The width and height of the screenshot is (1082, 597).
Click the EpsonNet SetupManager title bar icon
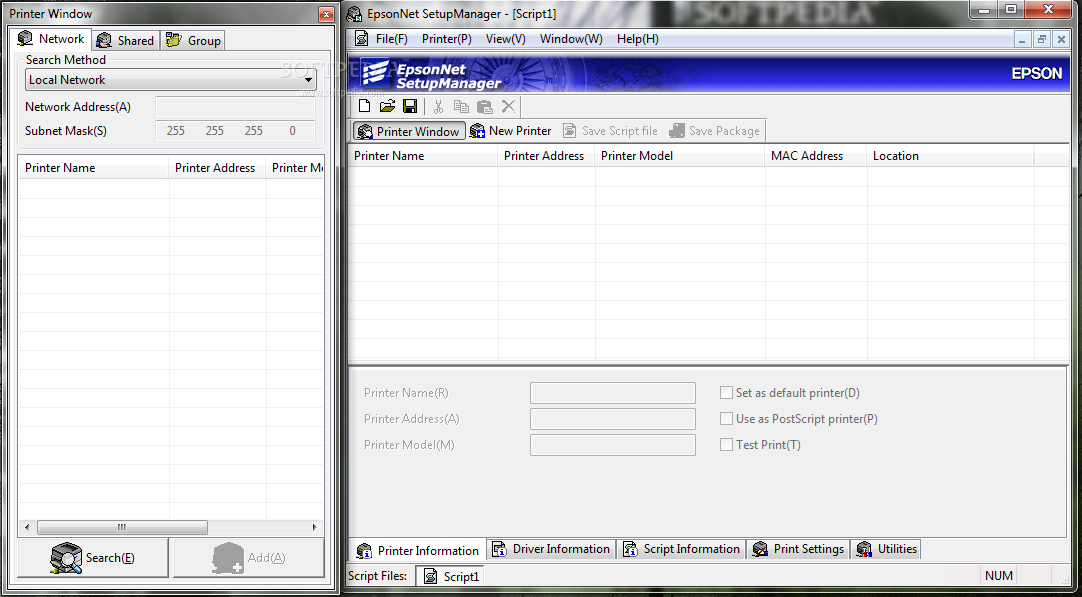click(x=355, y=13)
